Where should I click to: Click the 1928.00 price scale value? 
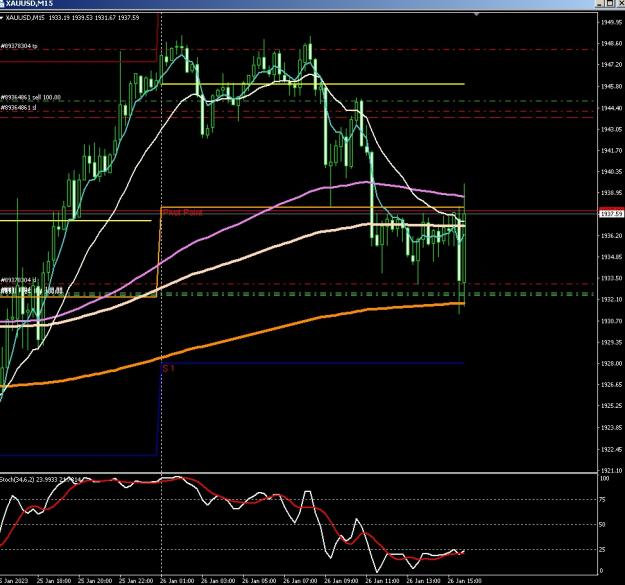tap(611, 363)
